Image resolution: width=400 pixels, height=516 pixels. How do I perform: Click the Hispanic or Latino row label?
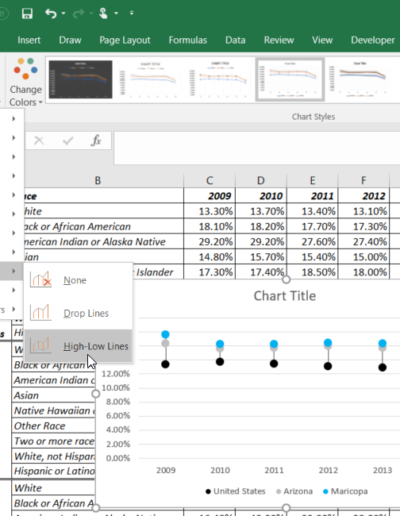pos(53,471)
